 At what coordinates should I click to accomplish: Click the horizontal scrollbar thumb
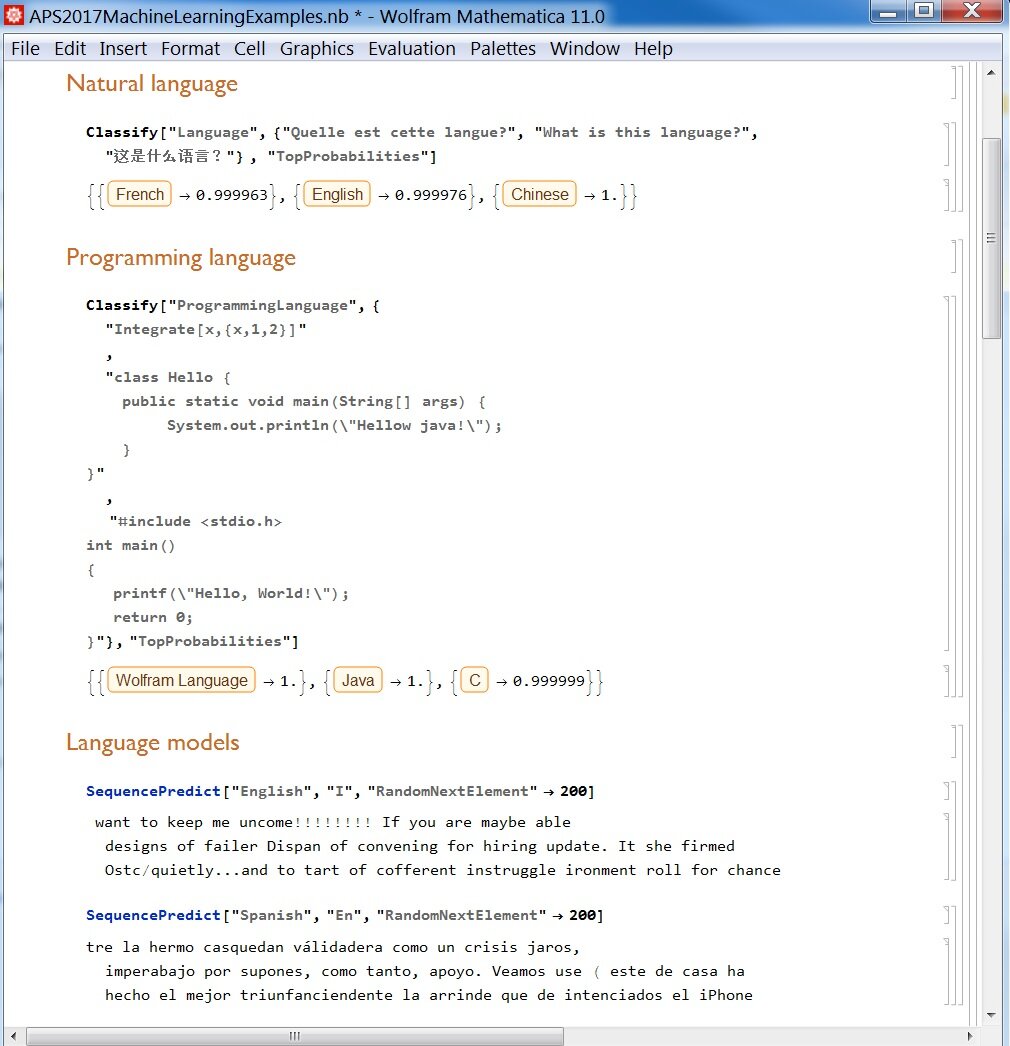coord(295,1036)
